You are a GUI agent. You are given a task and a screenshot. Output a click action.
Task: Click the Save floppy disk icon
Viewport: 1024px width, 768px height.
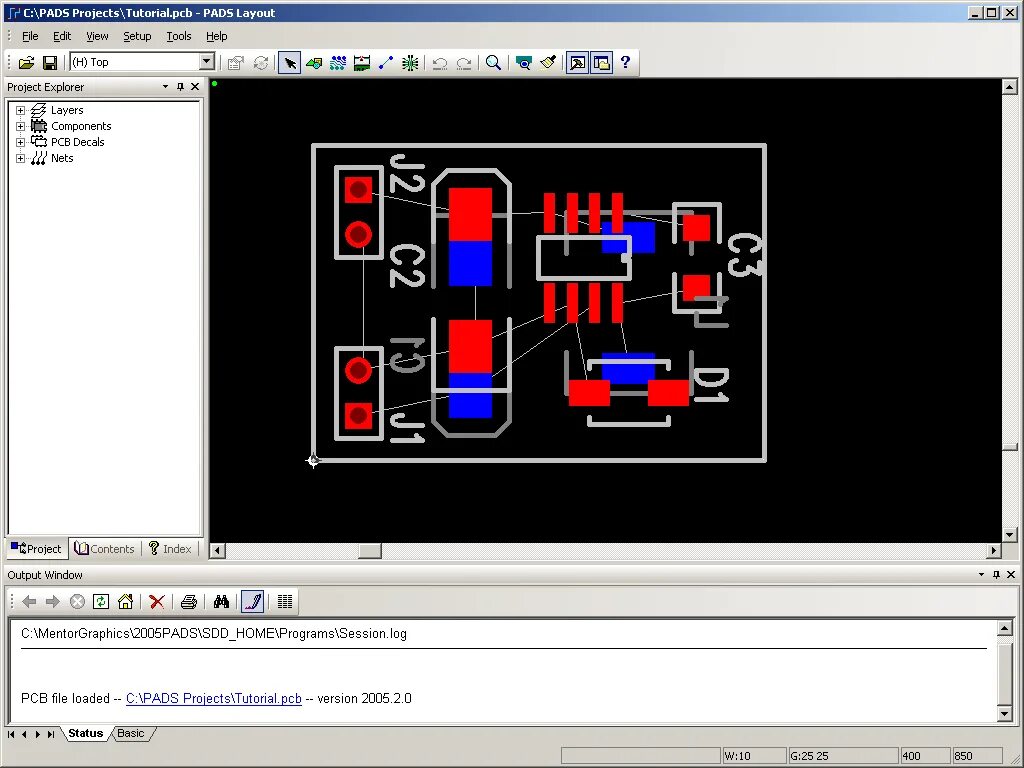pos(50,63)
